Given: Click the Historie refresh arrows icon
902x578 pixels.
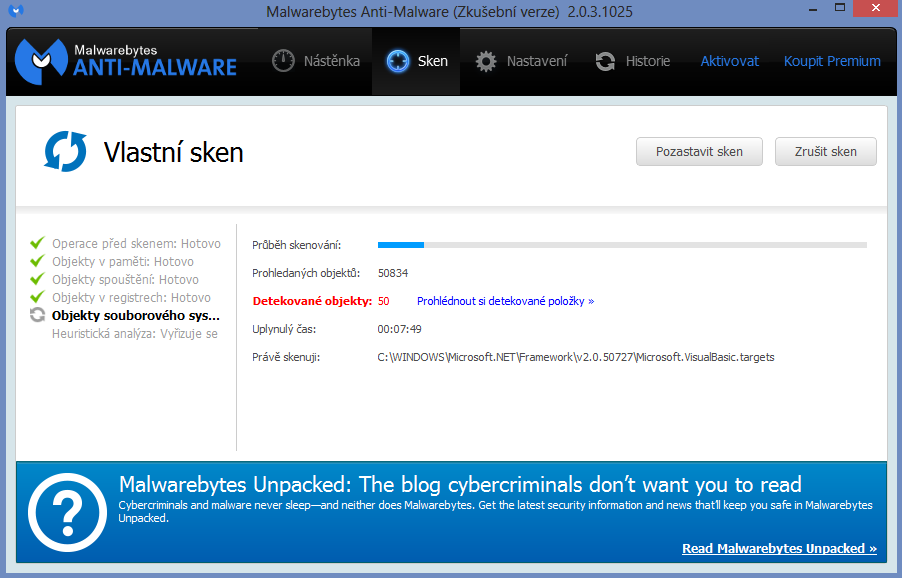Looking at the screenshot, I should 605,61.
